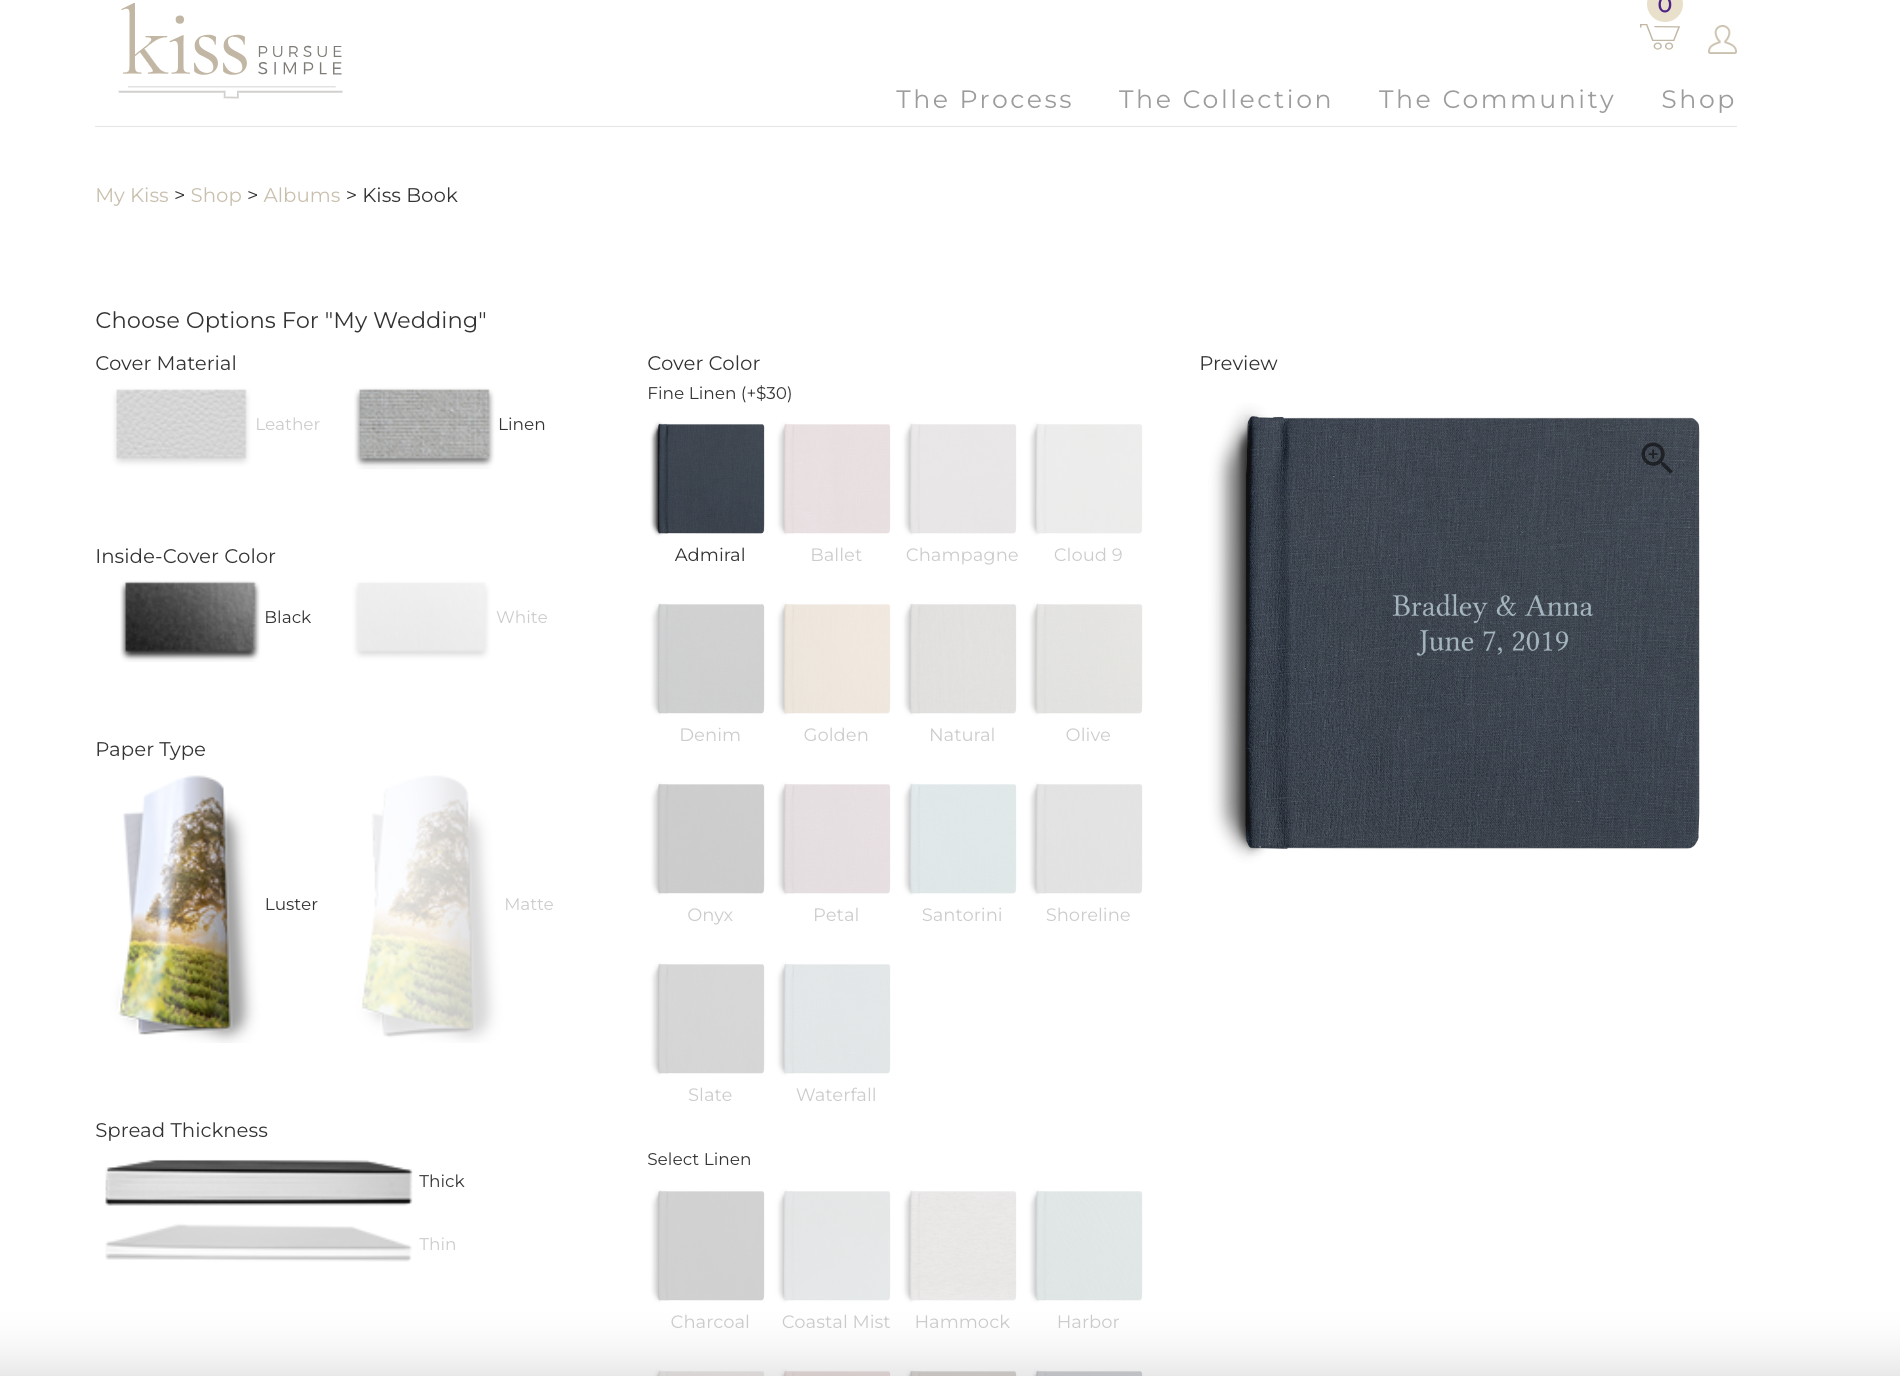Select the Petal cover color
This screenshot has width=1900, height=1376.
[835, 839]
